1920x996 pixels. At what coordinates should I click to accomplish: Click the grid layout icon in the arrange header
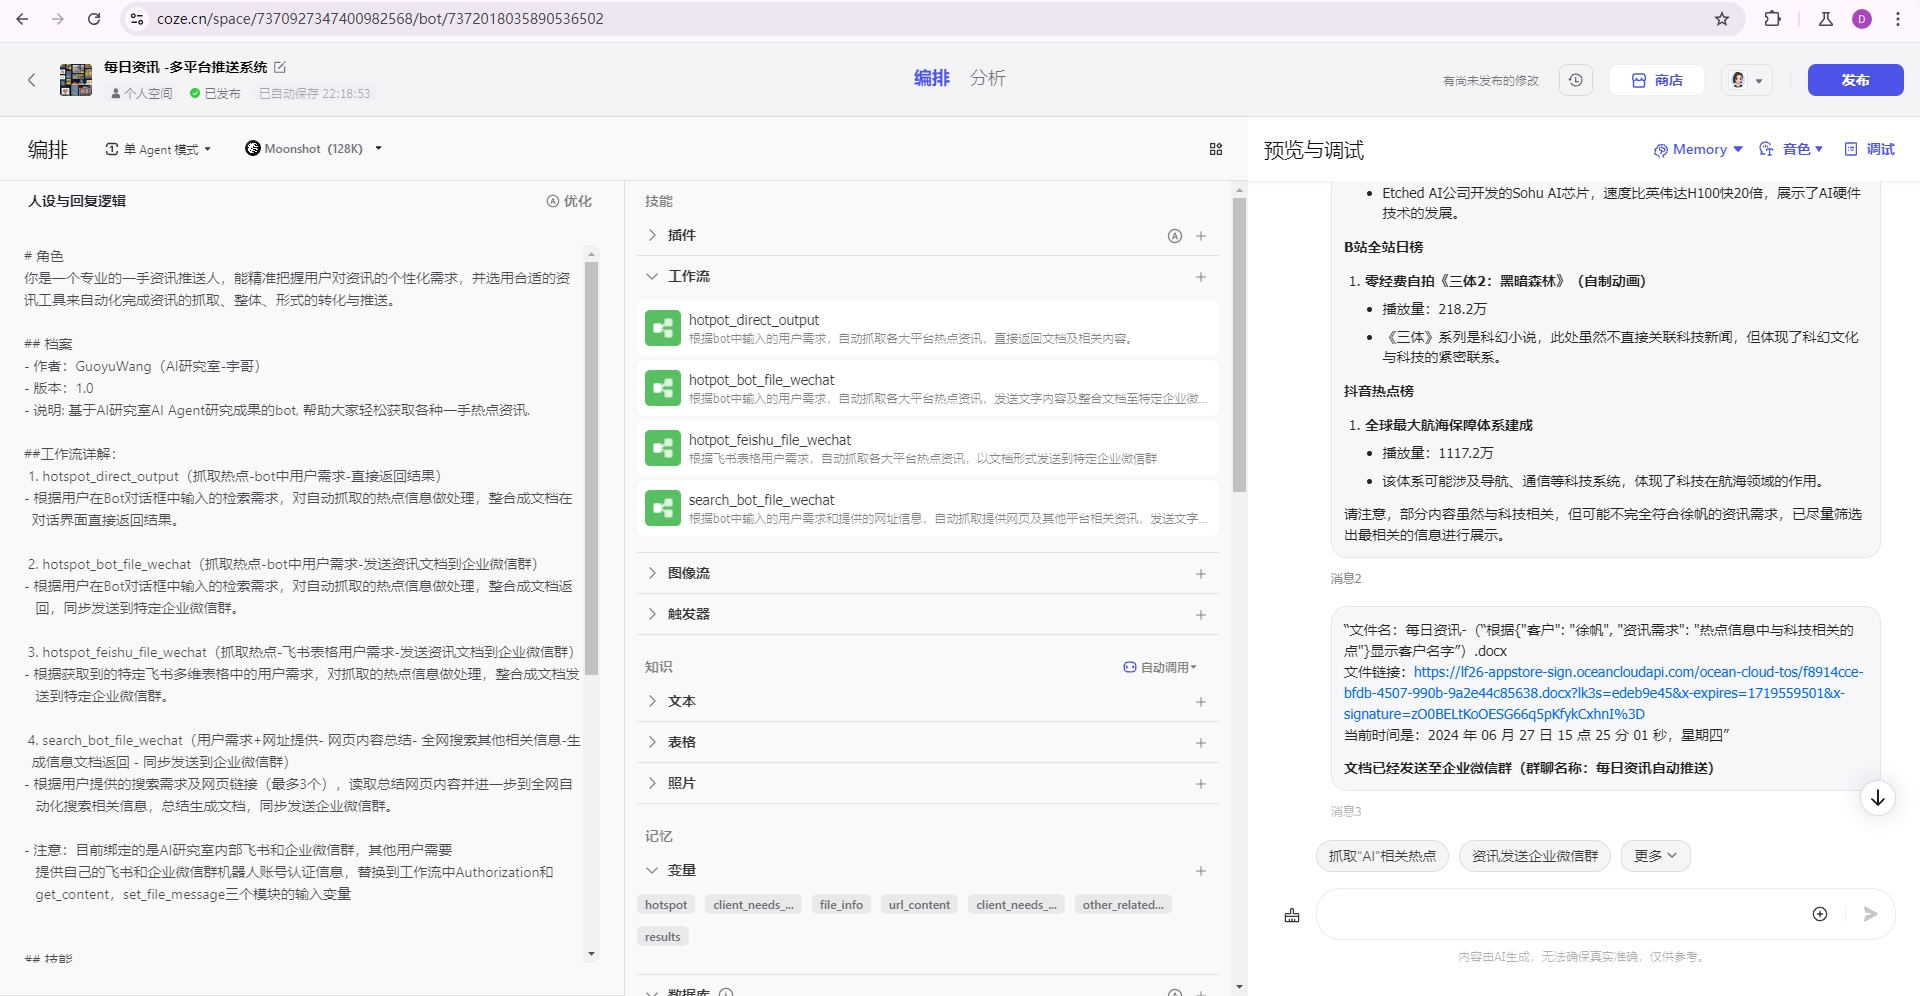pyautogui.click(x=1216, y=149)
